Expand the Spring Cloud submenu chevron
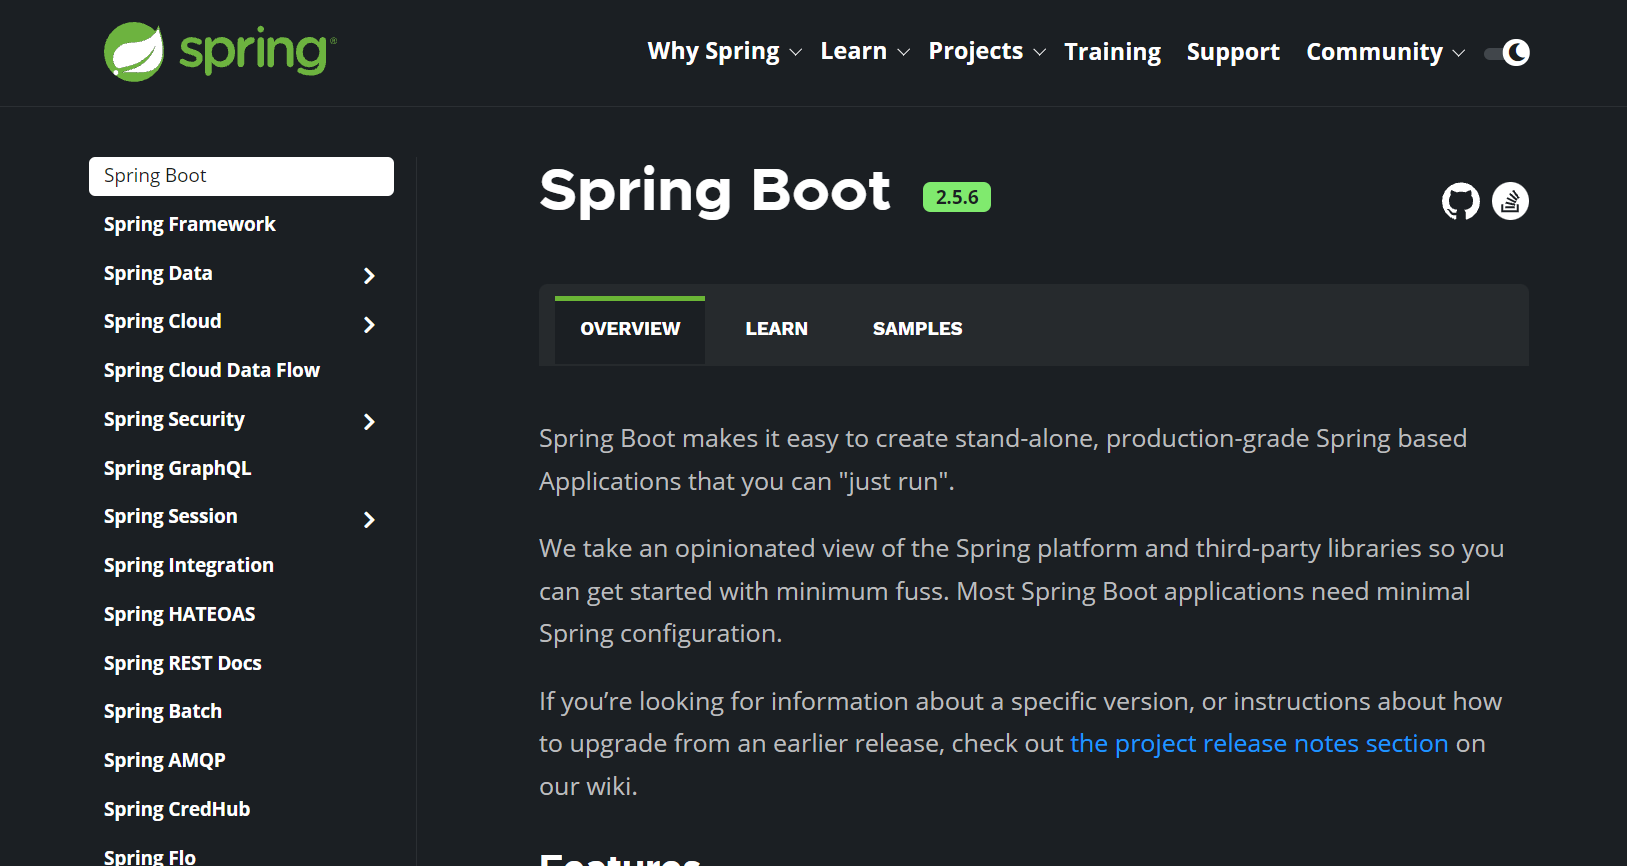Viewport: 1627px width, 866px height. pyautogui.click(x=369, y=324)
